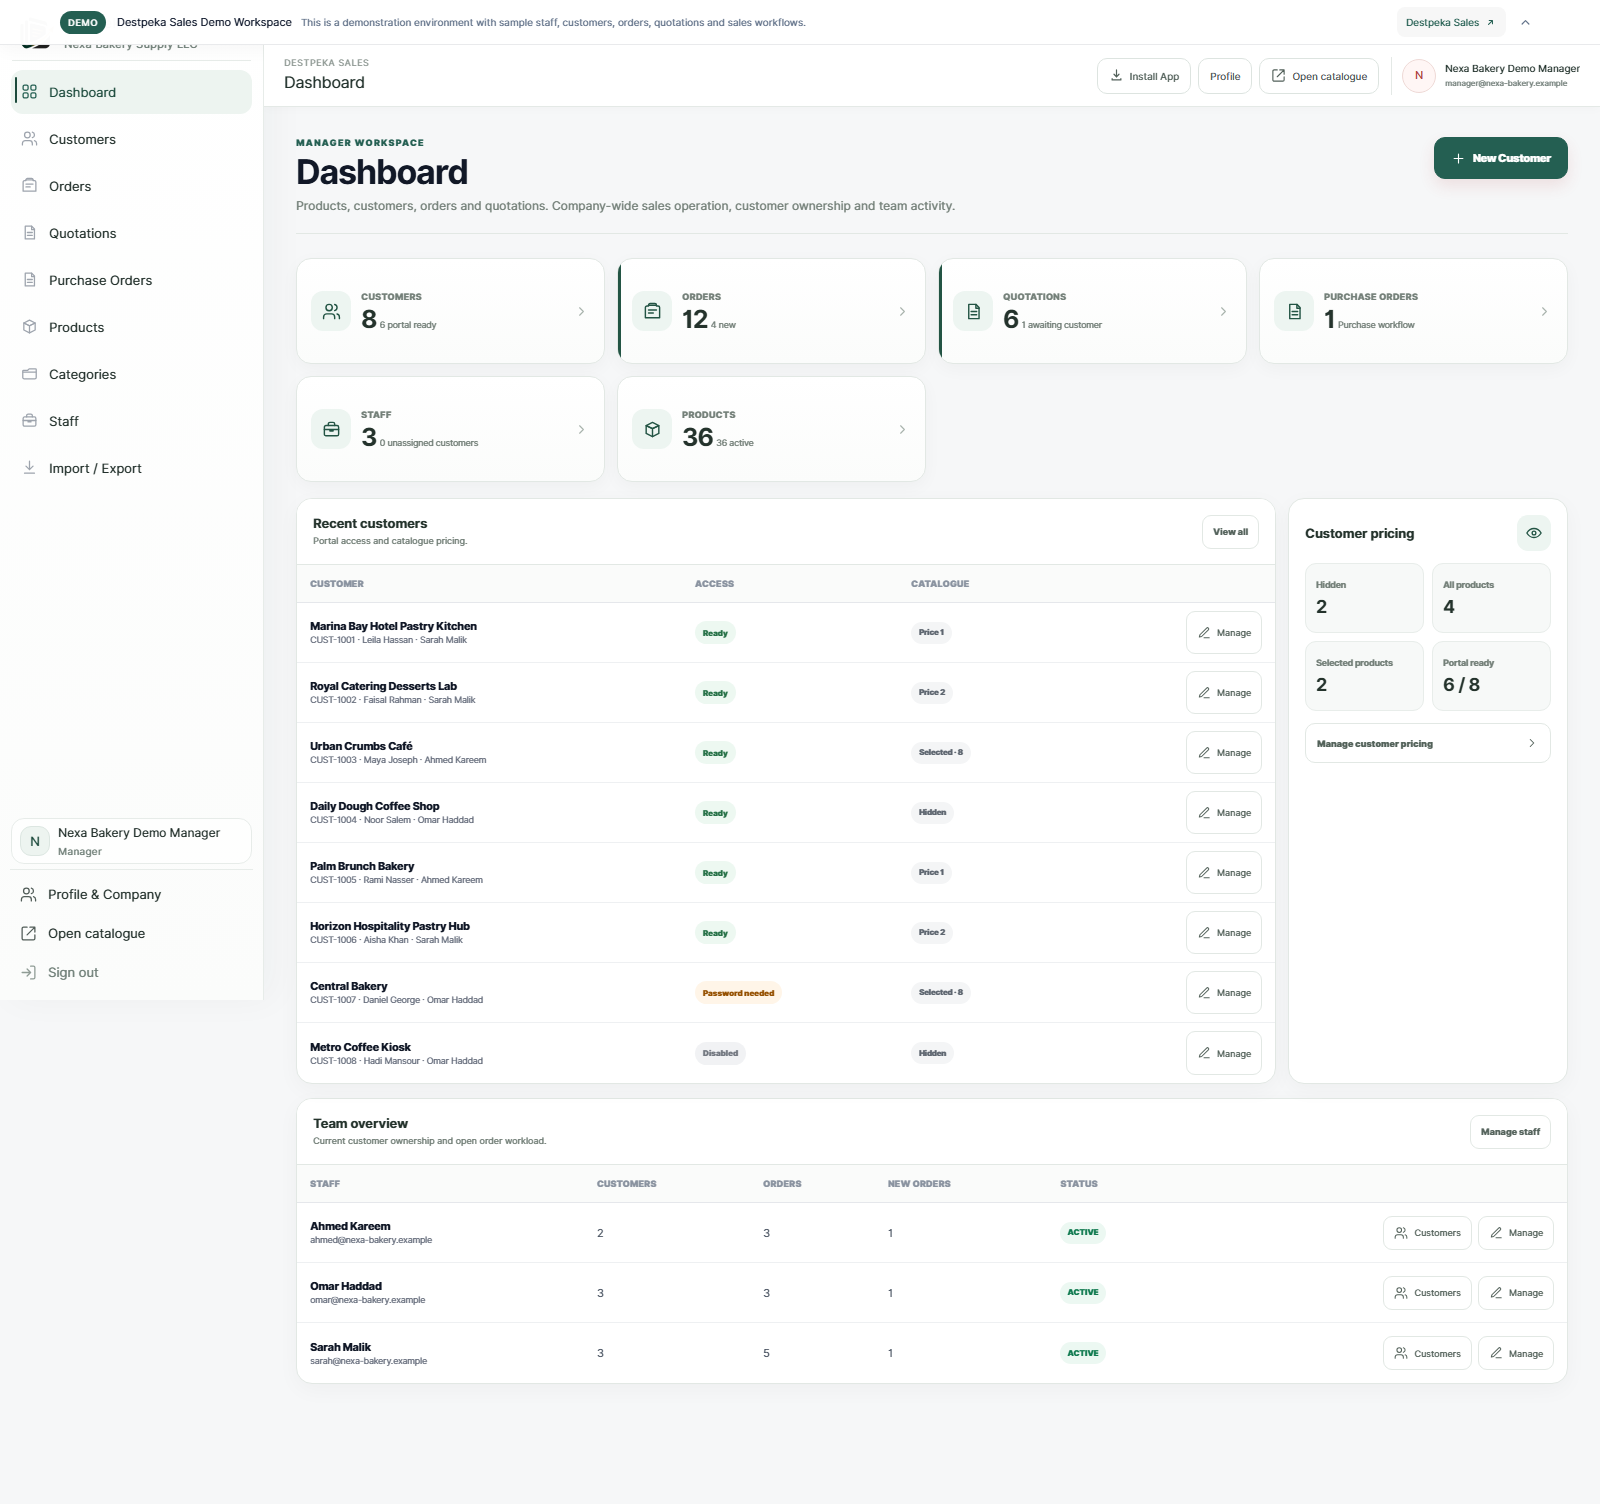Click the Orders icon in the sidebar
Image resolution: width=1600 pixels, height=1504 pixels.
tap(30, 186)
